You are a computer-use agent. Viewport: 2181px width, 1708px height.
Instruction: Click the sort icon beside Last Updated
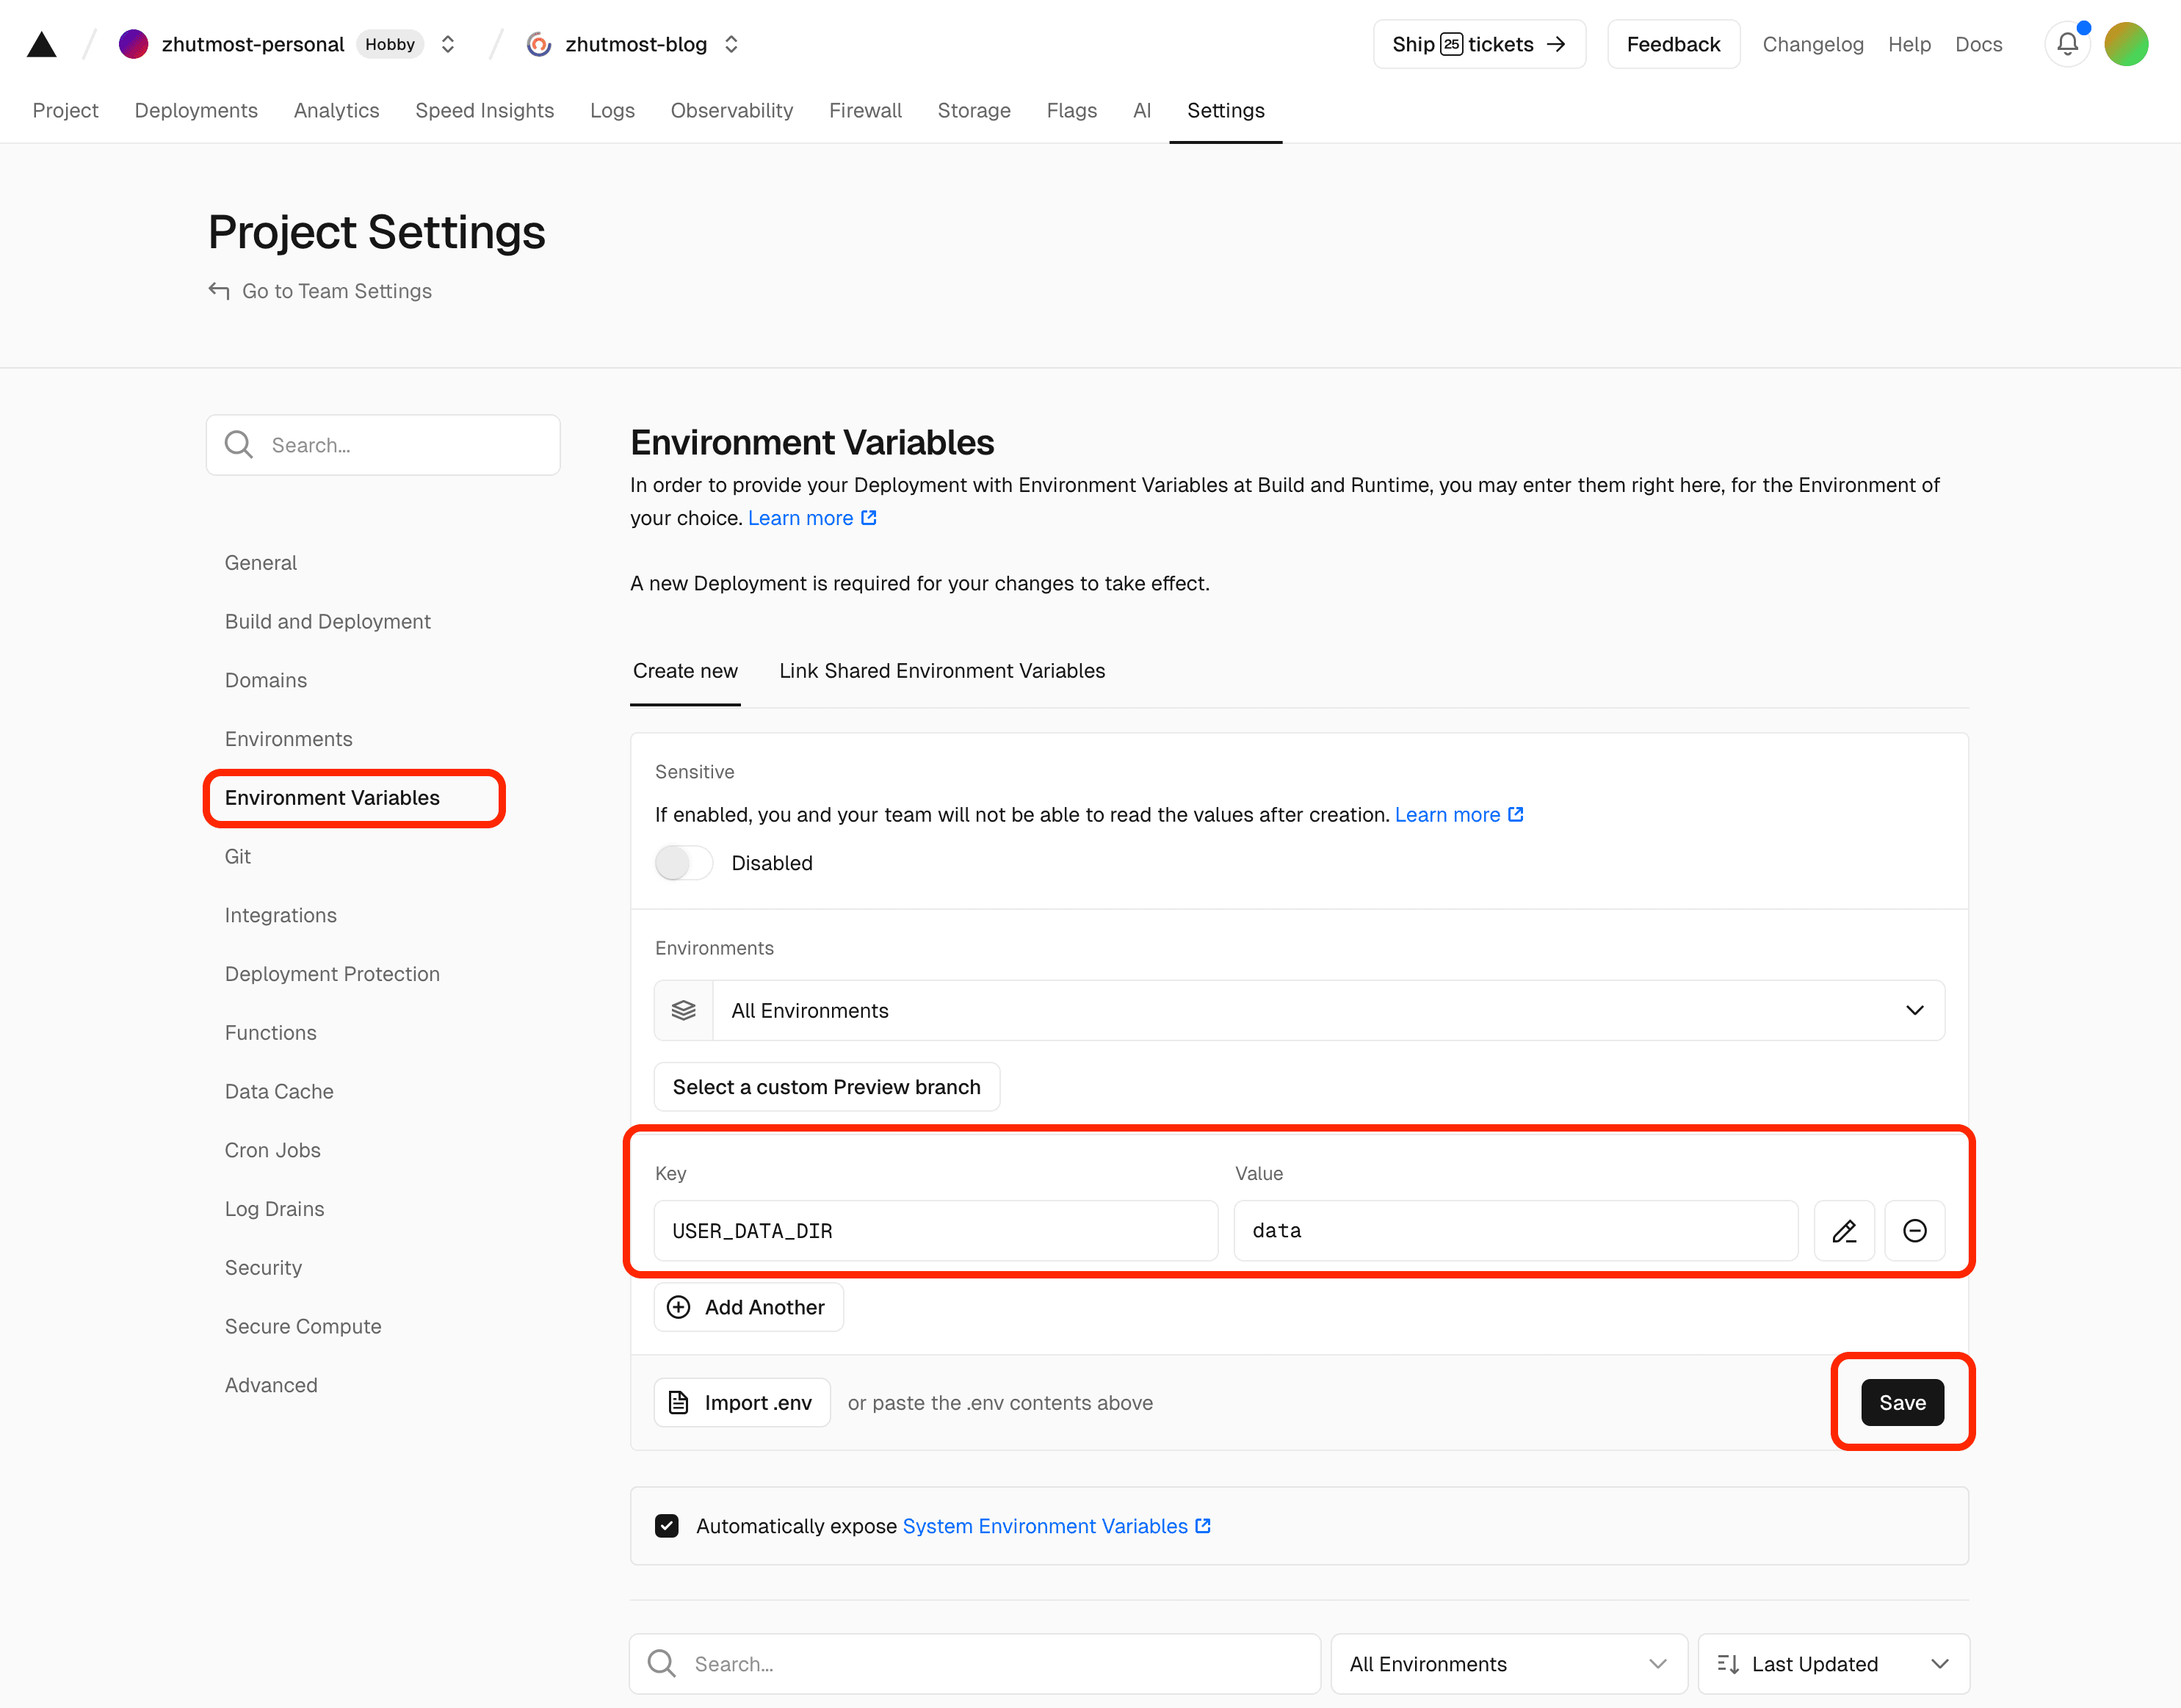pyautogui.click(x=1728, y=1663)
